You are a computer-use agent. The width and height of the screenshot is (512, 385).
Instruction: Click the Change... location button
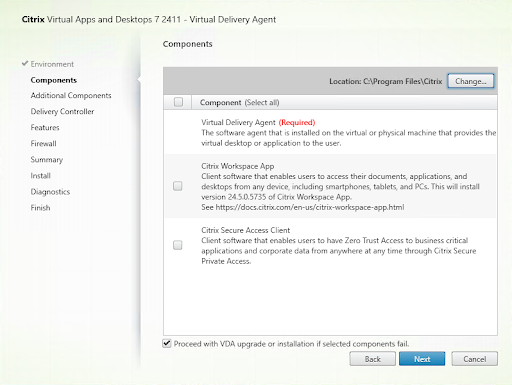point(470,81)
